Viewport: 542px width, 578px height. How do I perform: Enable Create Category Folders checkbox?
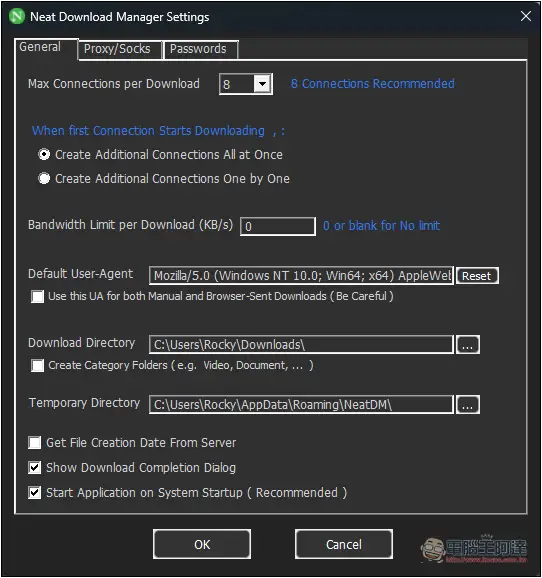[x=38, y=365]
